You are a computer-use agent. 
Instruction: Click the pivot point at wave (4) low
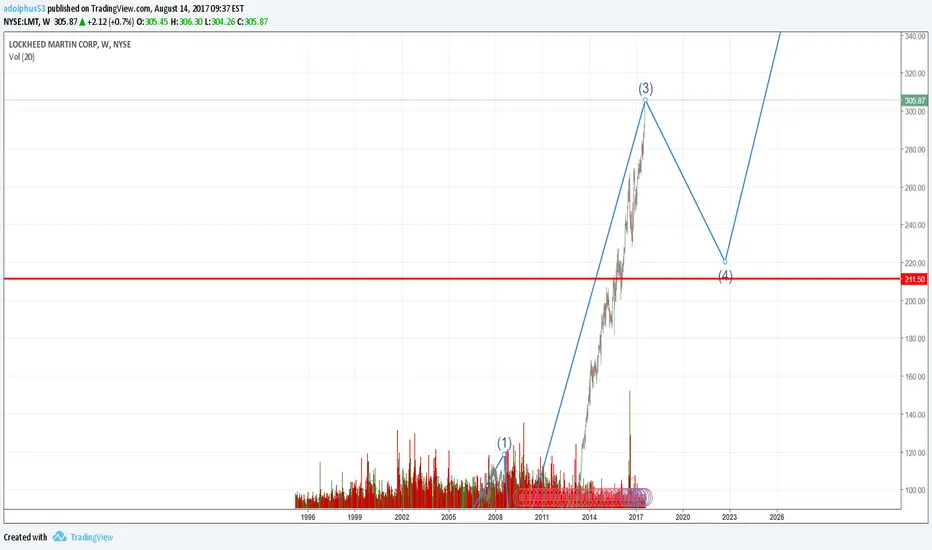point(725,262)
